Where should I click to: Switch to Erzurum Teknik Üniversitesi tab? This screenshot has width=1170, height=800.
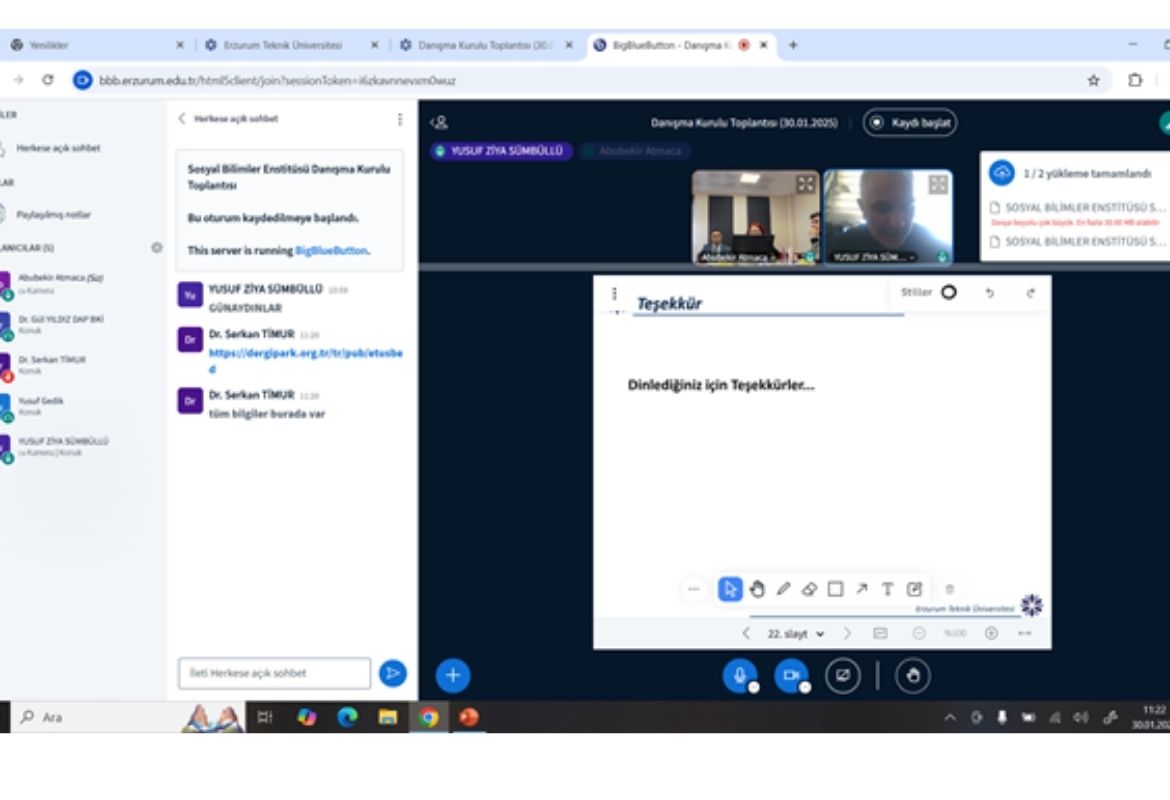click(x=283, y=45)
